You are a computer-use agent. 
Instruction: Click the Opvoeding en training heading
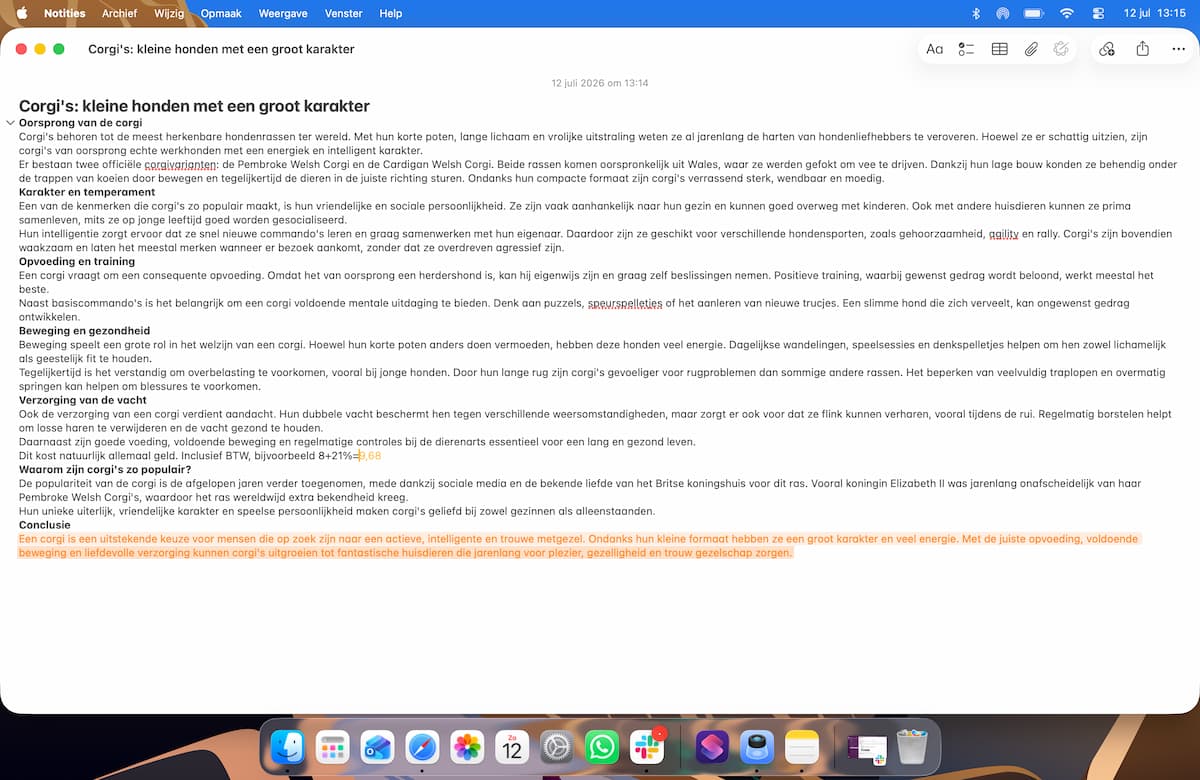click(x=77, y=261)
